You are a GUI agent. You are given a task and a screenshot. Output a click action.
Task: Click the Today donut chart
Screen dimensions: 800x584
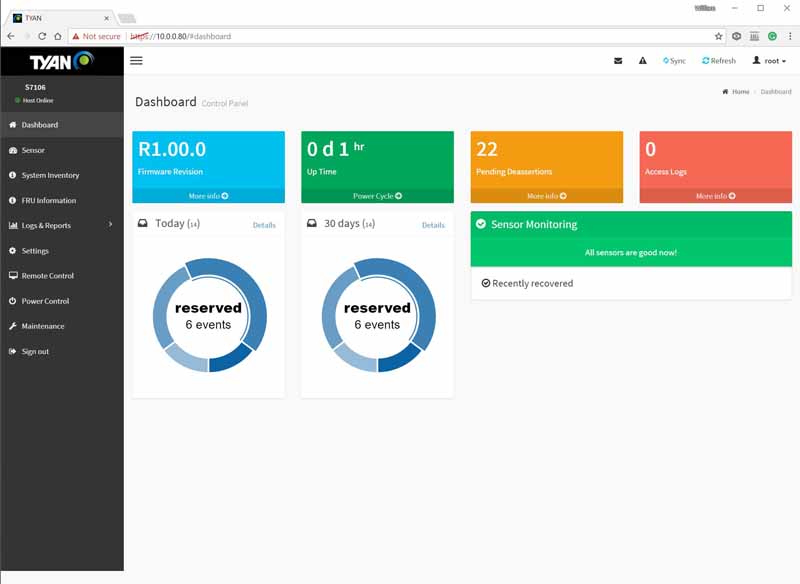tap(209, 315)
